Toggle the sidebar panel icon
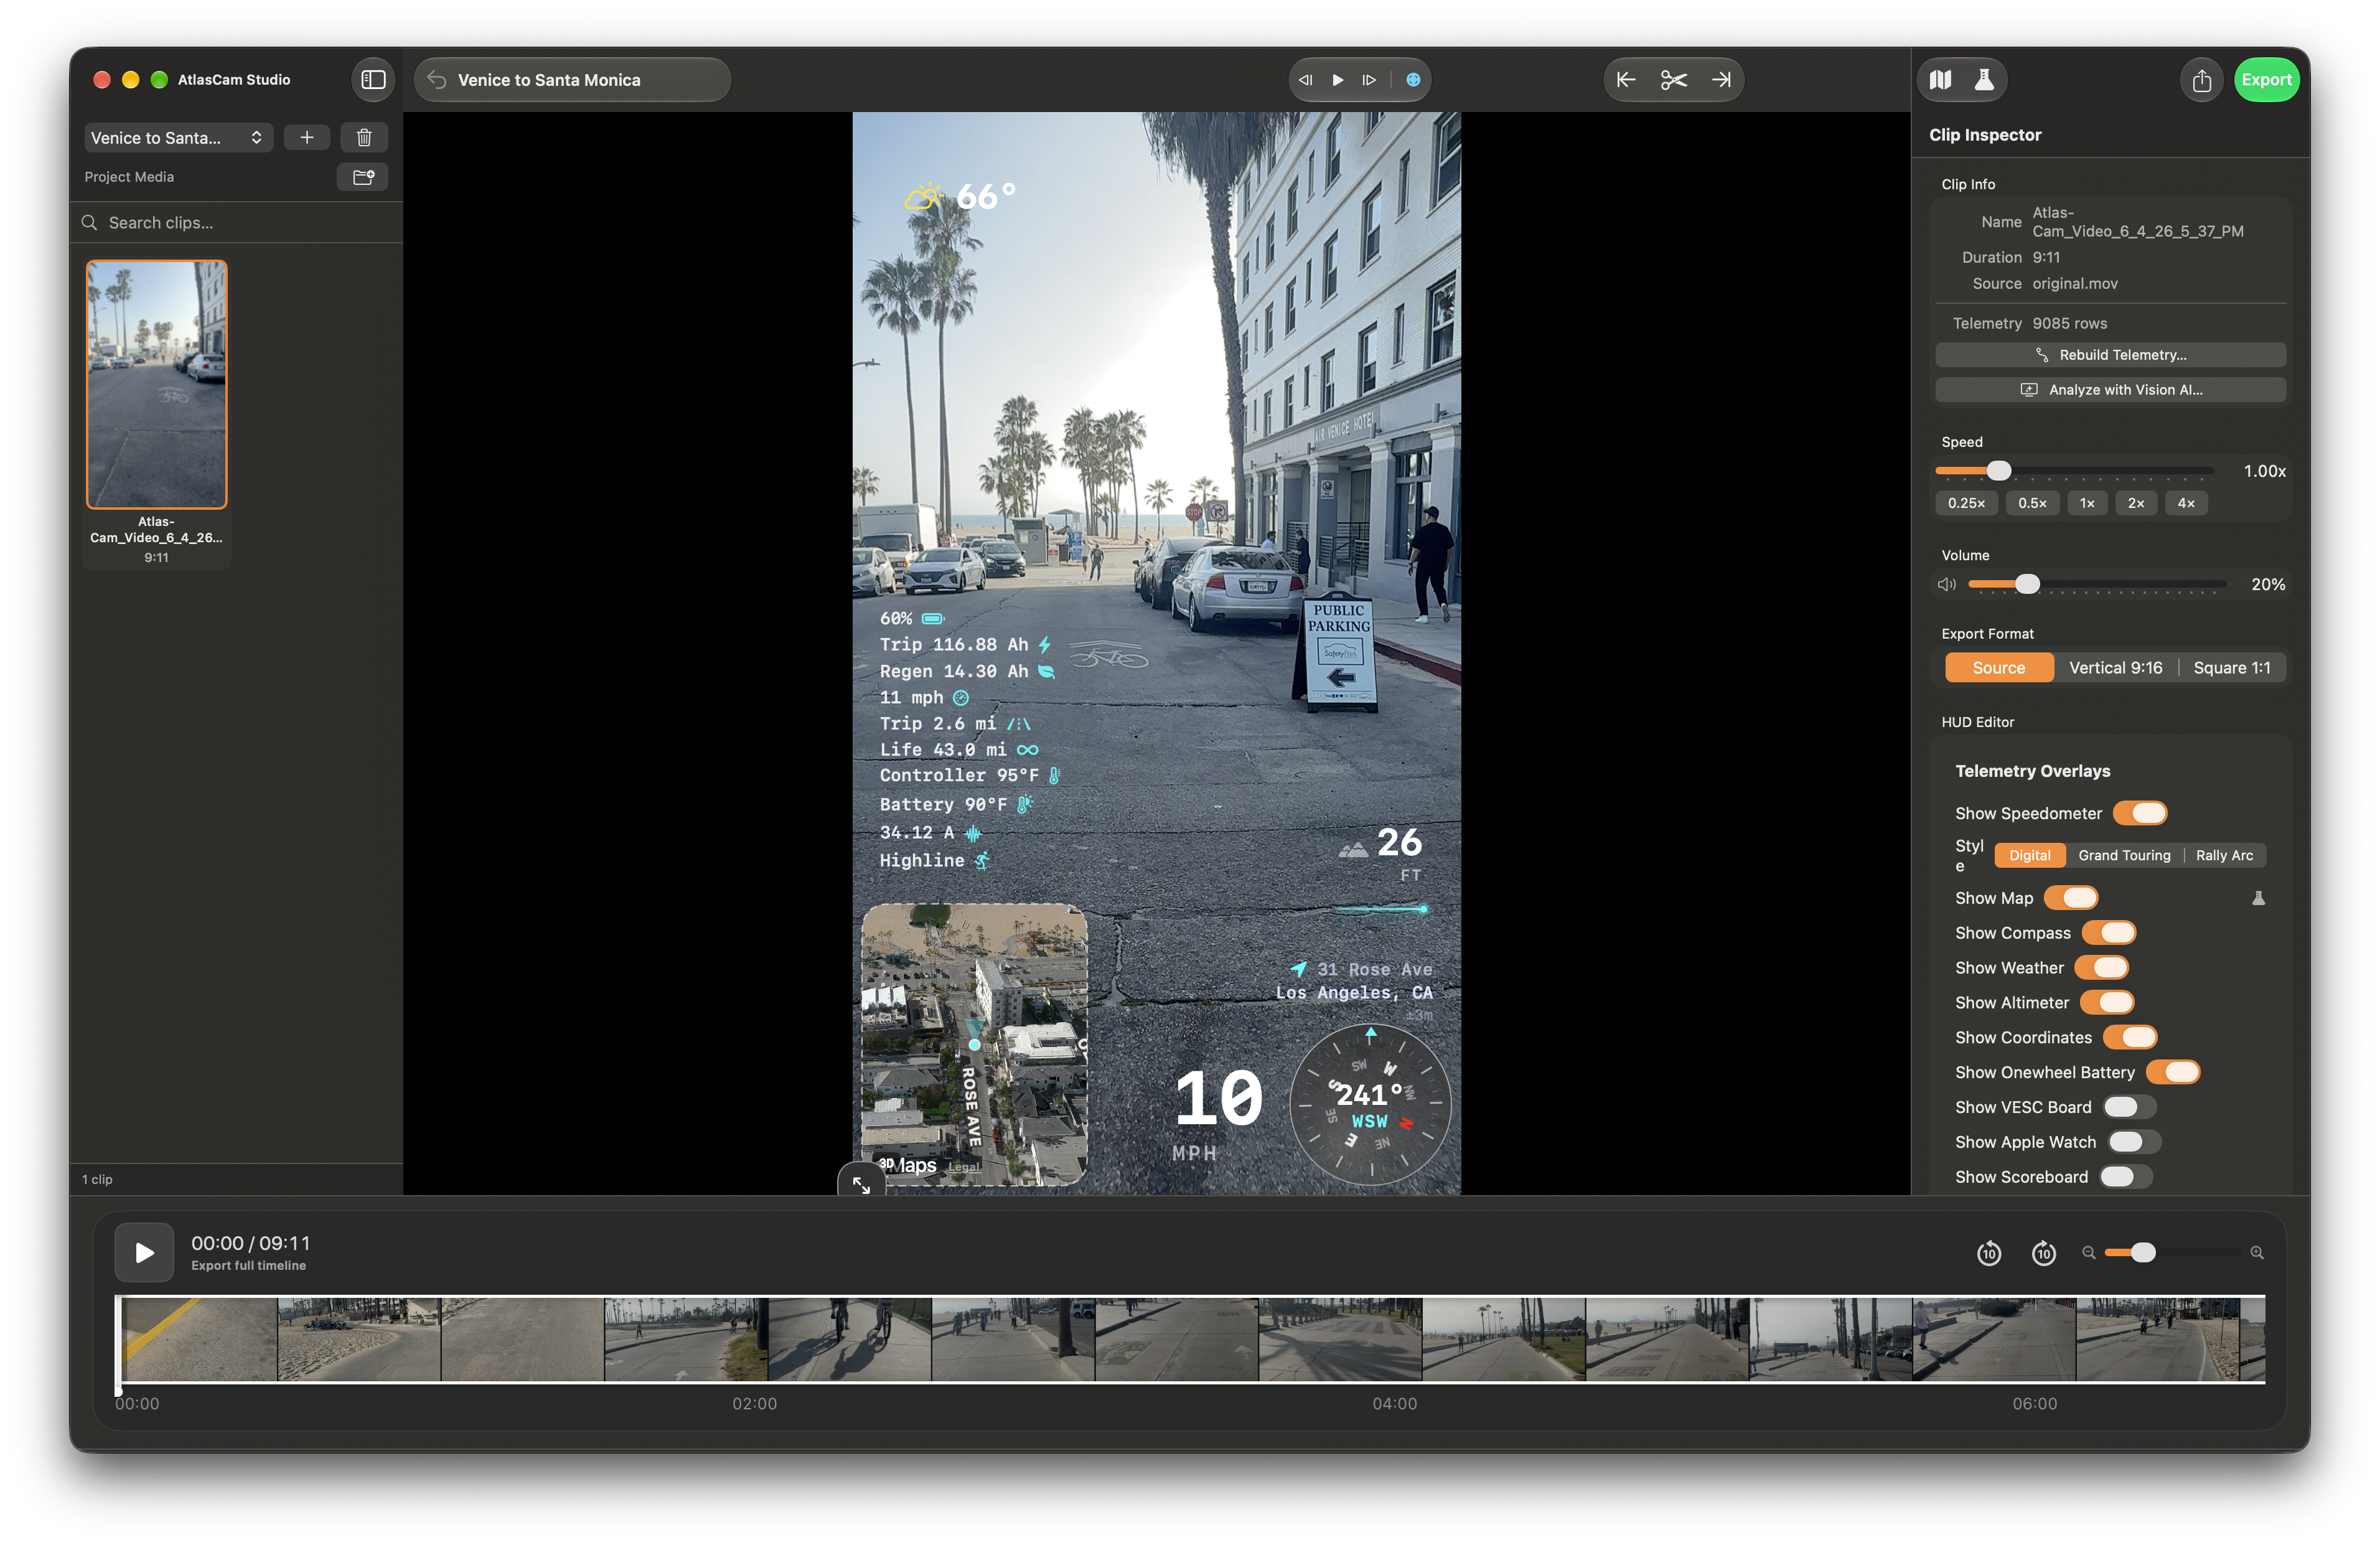 coord(373,80)
